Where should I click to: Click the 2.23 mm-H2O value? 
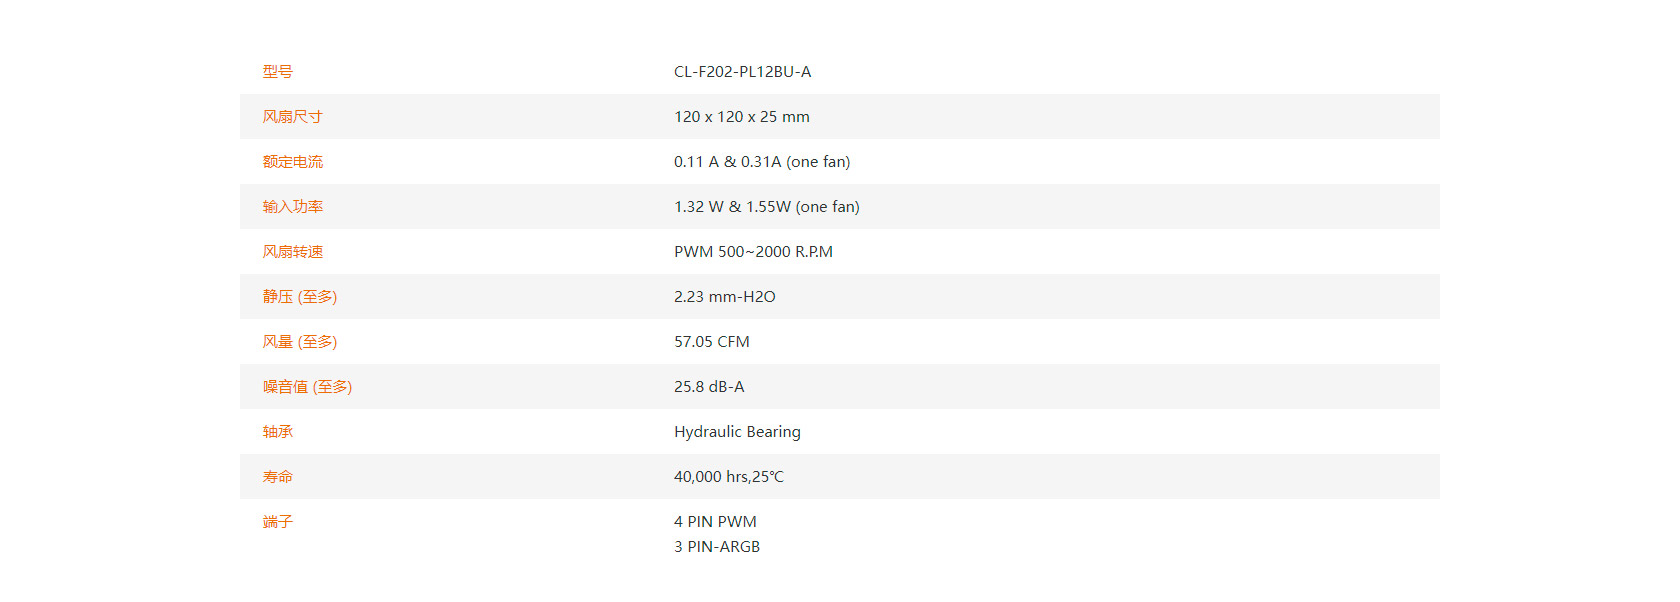pos(724,297)
